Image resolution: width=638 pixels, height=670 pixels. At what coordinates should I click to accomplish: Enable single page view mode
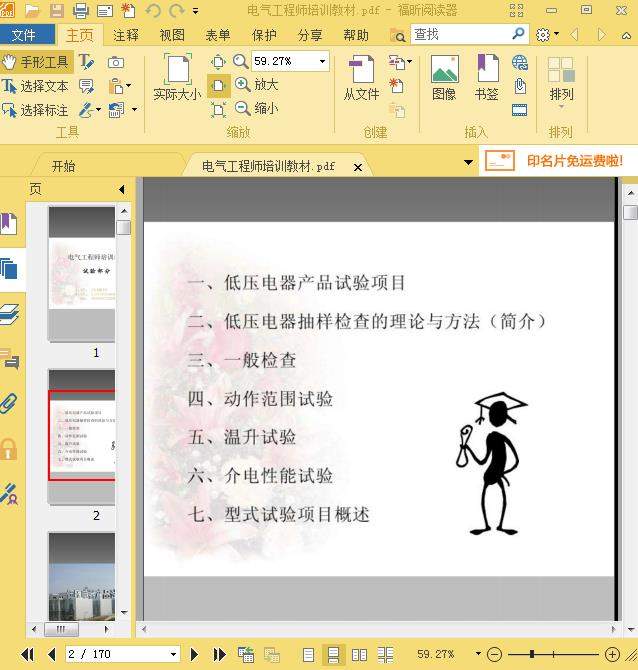click(308, 655)
